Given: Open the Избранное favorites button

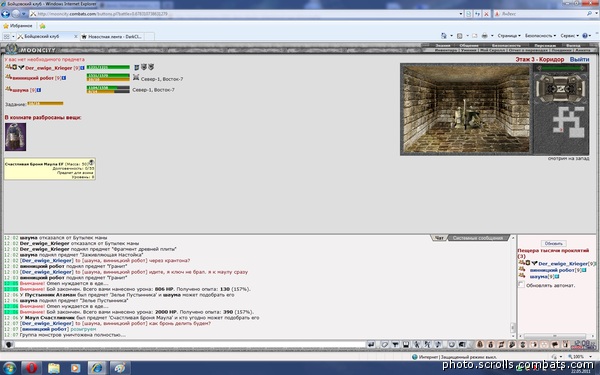Looking at the screenshot, I should [x=18, y=26].
